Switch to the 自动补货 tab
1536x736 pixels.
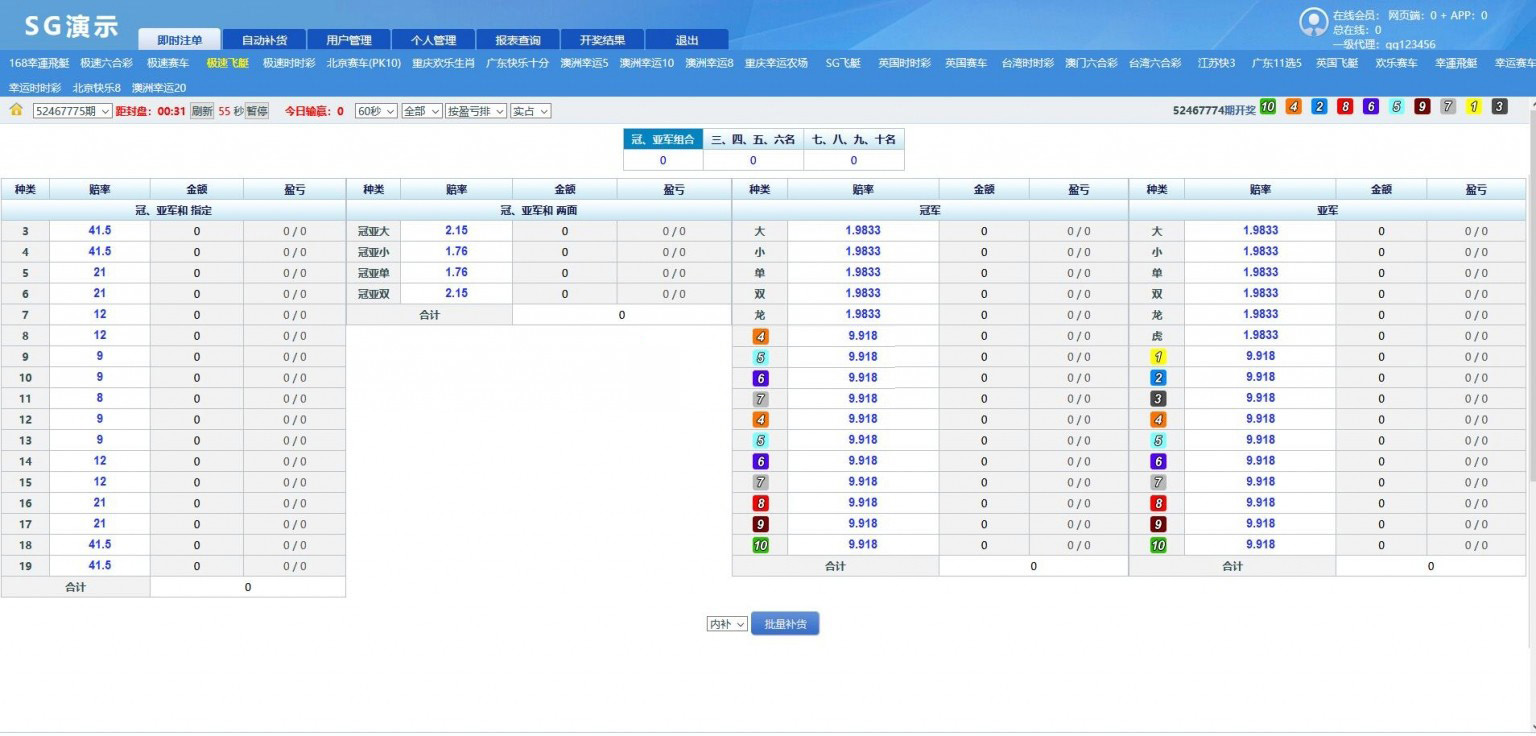pyautogui.click(x=264, y=40)
